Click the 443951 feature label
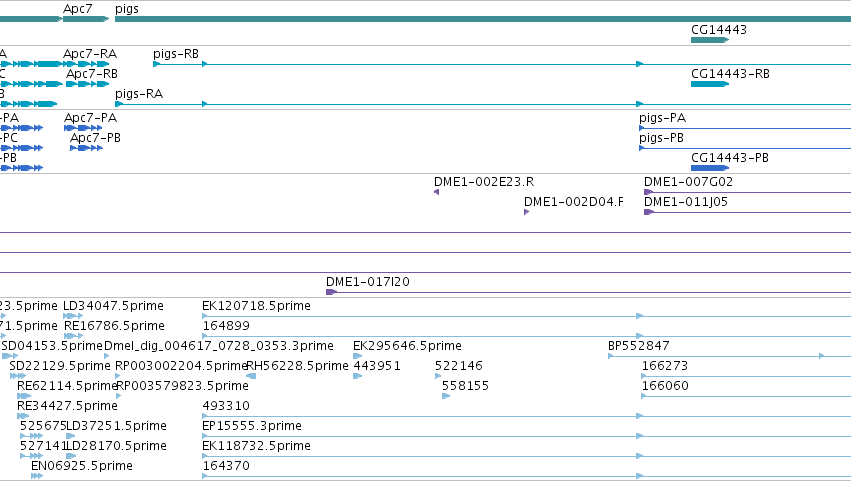The height and width of the screenshot is (481, 851). (377, 366)
